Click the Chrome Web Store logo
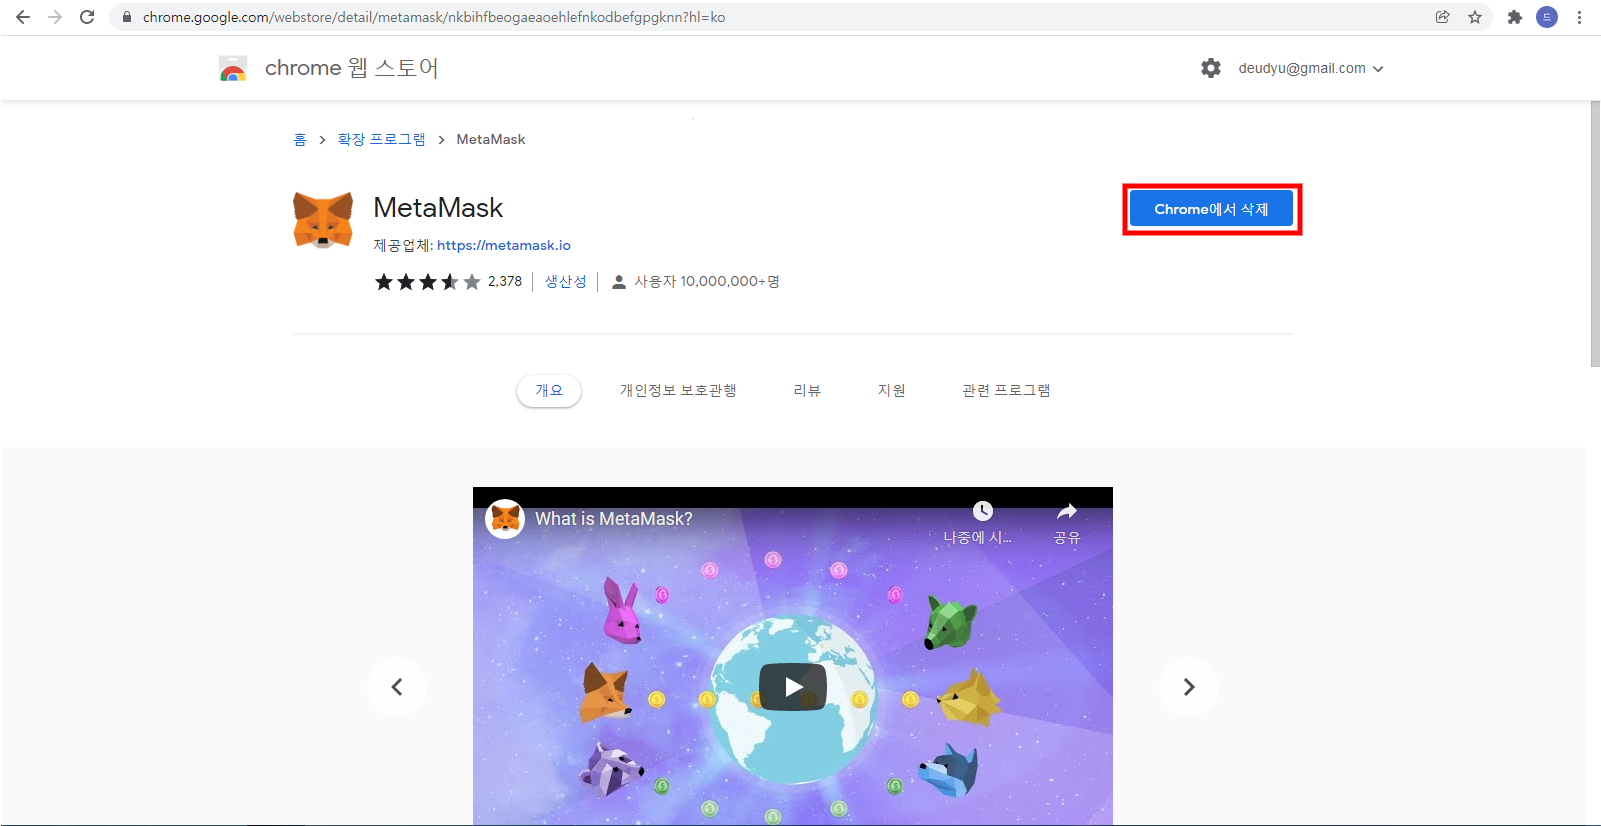Image resolution: width=1601 pixels, height=826 pixels. click(233, 68)
